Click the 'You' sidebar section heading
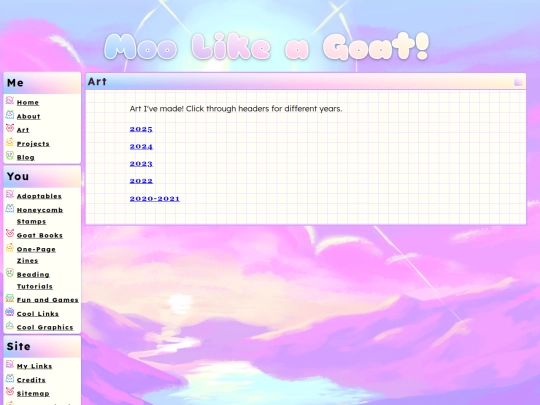540x405 pixels. point(18,176)
